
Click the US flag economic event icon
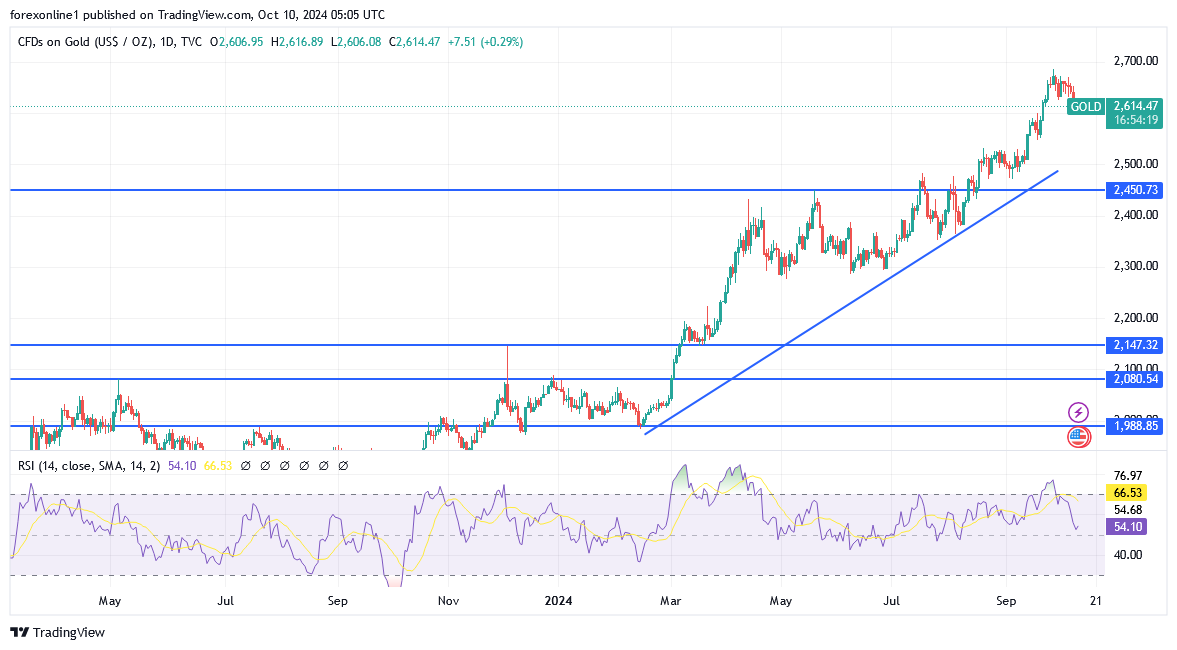point(1078,435)
